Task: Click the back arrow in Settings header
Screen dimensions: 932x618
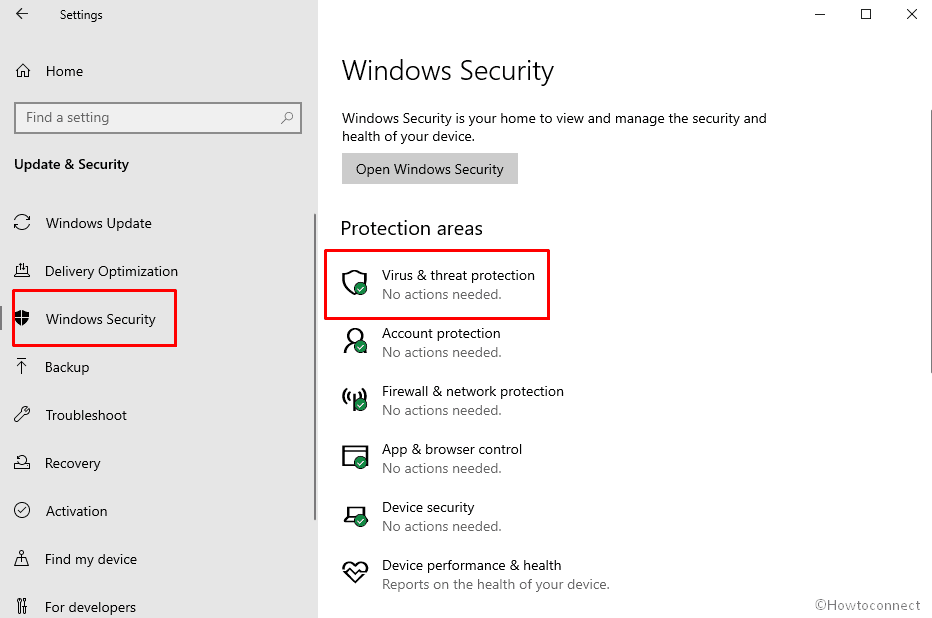Action: pyautogui.click(x=22, y=15)
